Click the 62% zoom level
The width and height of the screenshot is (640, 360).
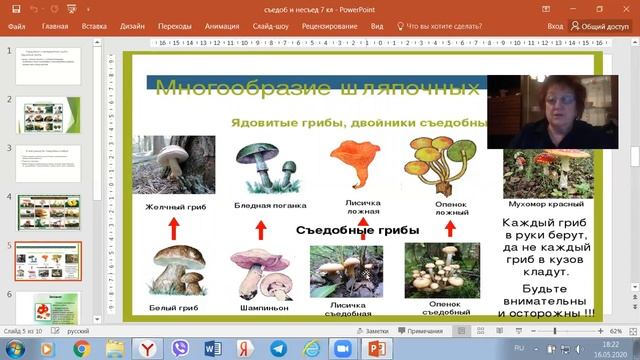tap(616, 331)
